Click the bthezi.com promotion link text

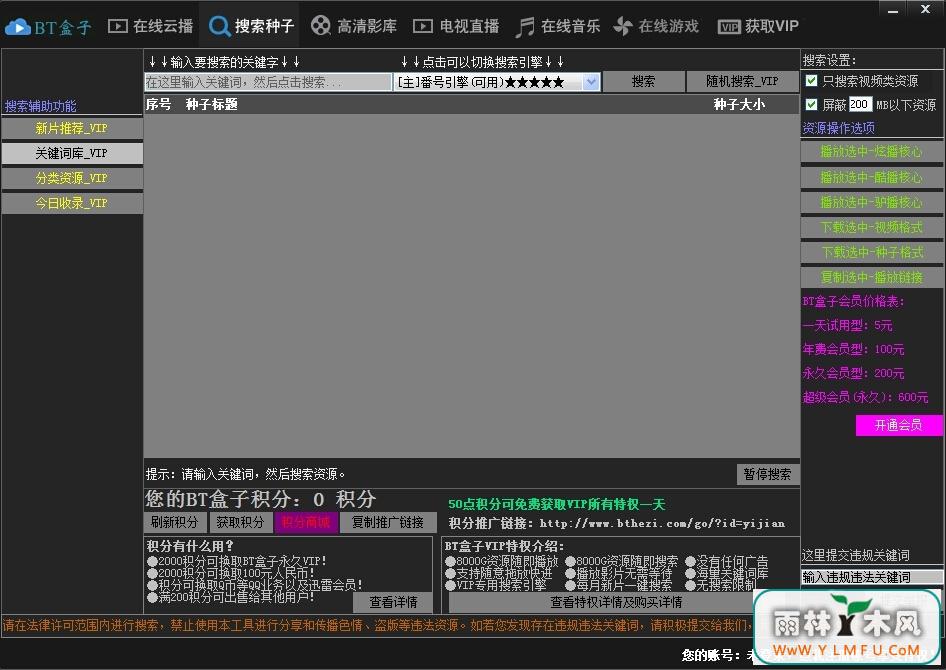pos(662,523)
